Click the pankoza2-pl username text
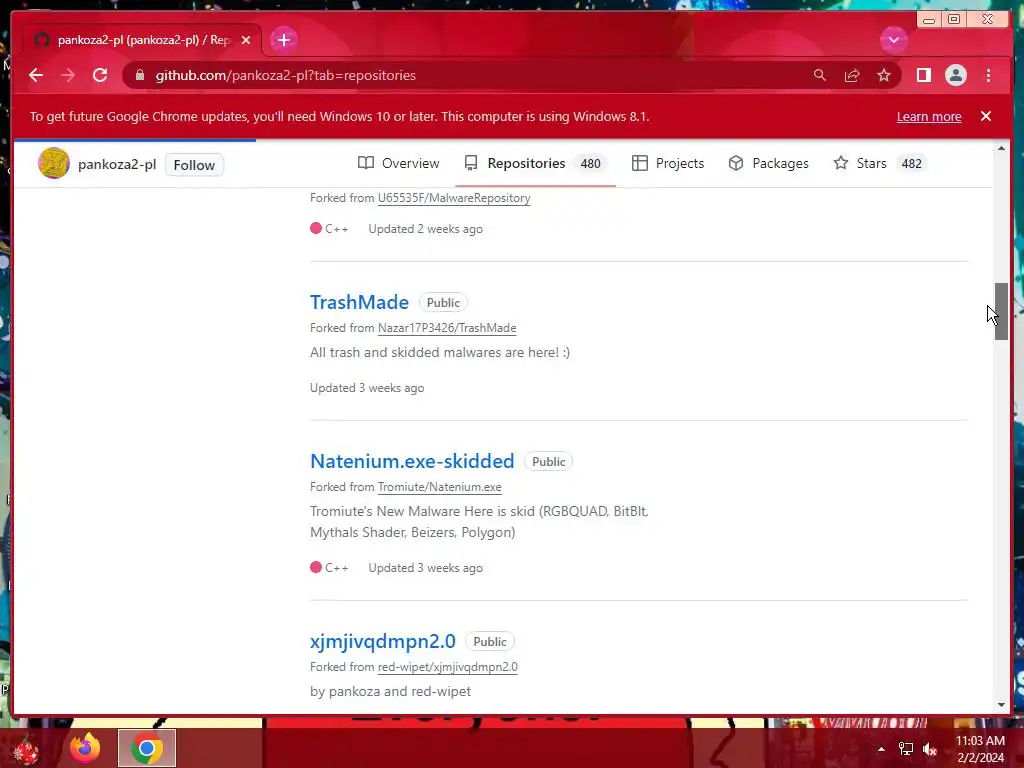The image size is (1024, 768). click(x=117, y=164)
